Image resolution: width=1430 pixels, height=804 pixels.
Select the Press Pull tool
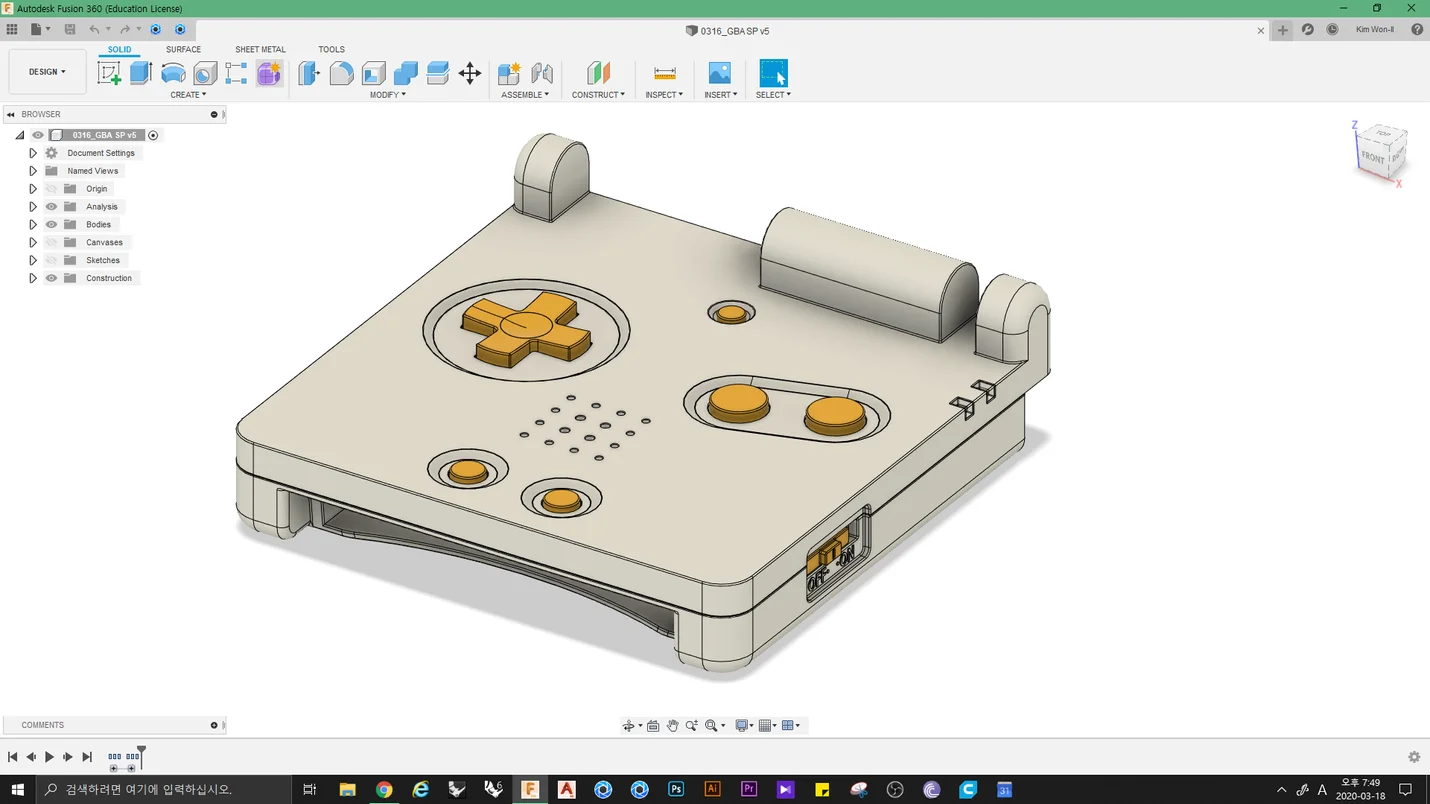[309, 73]
